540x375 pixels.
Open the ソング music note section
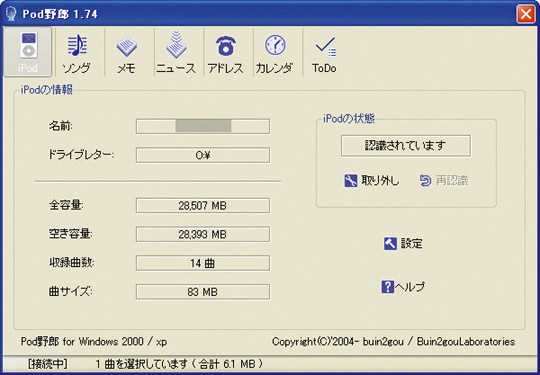point(77,52)
